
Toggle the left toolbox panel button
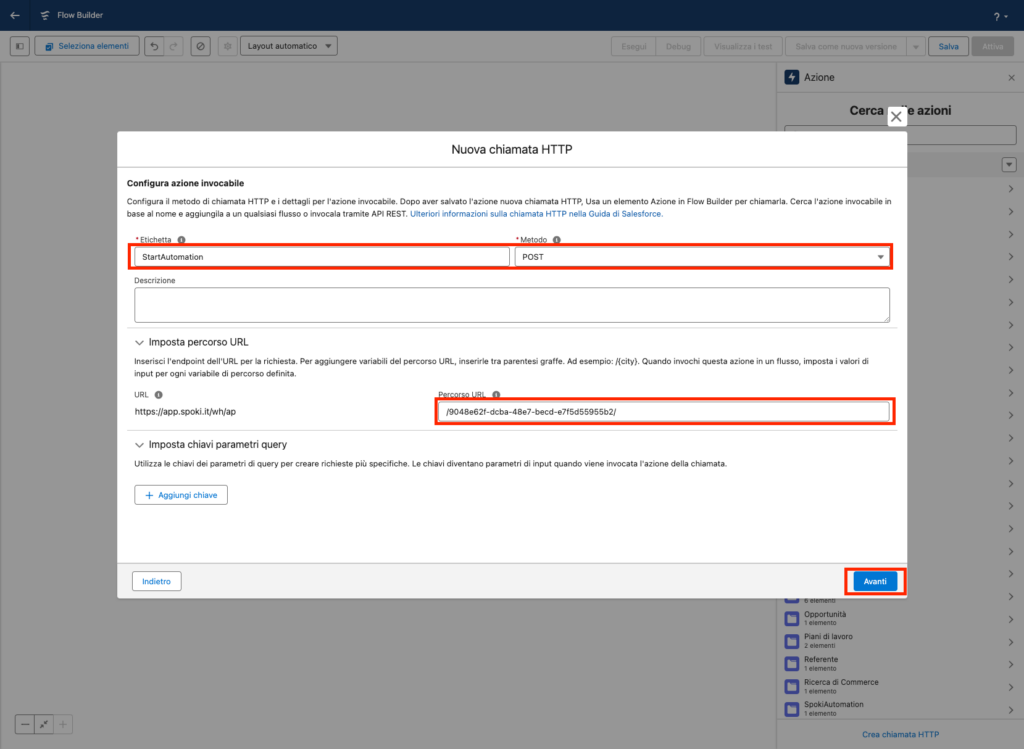tap(20, 46)
